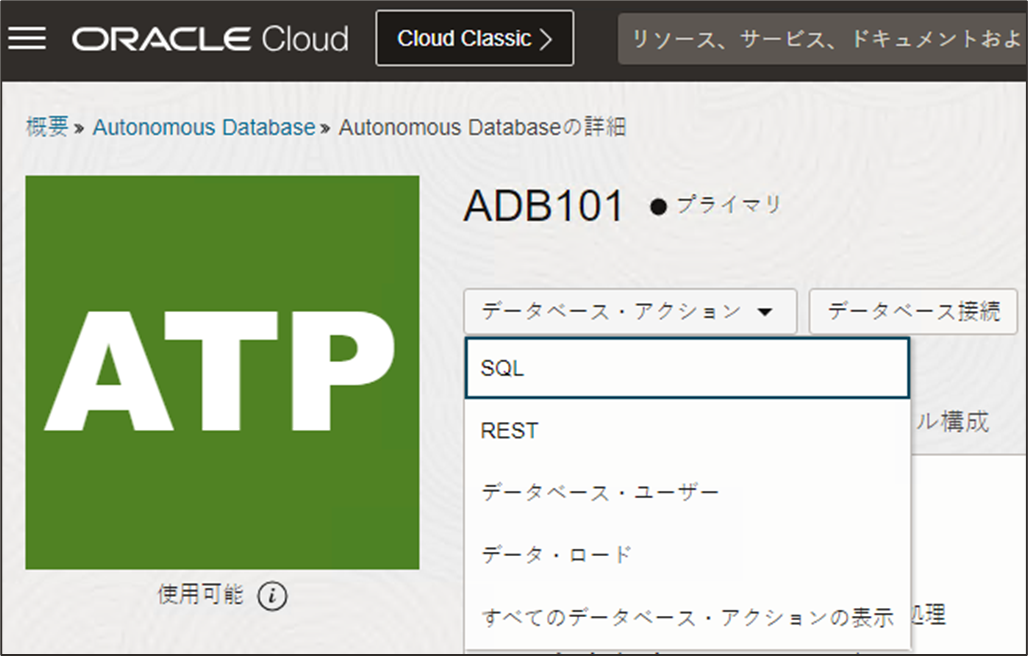Focus the resources and services search field
1028x656 pixels.
(x=823, y=39)
